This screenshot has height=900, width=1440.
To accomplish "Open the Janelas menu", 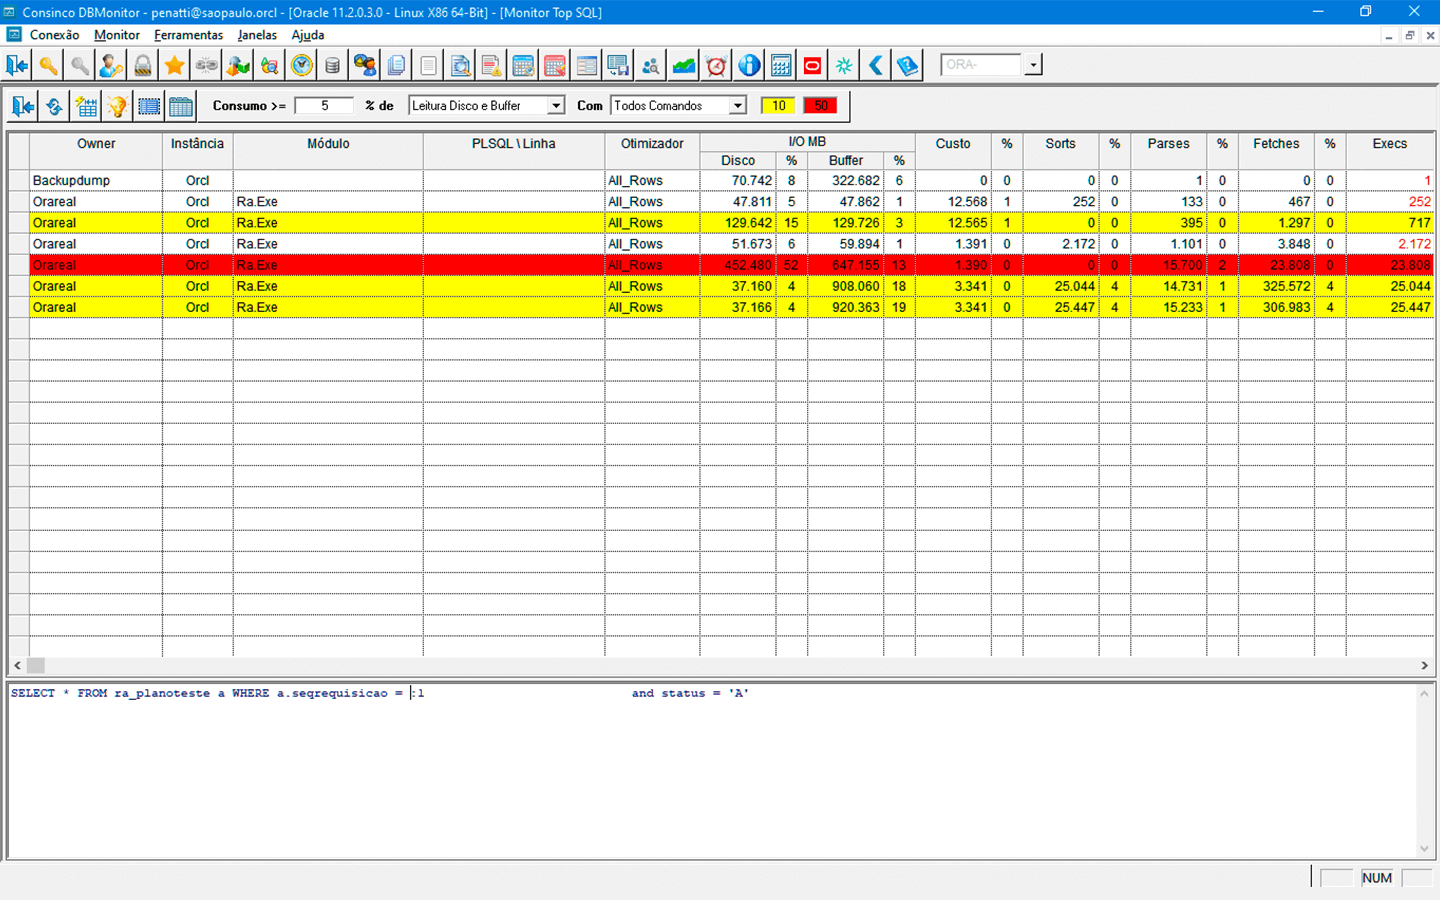I will pyautogui.click(x=257, y=35).
